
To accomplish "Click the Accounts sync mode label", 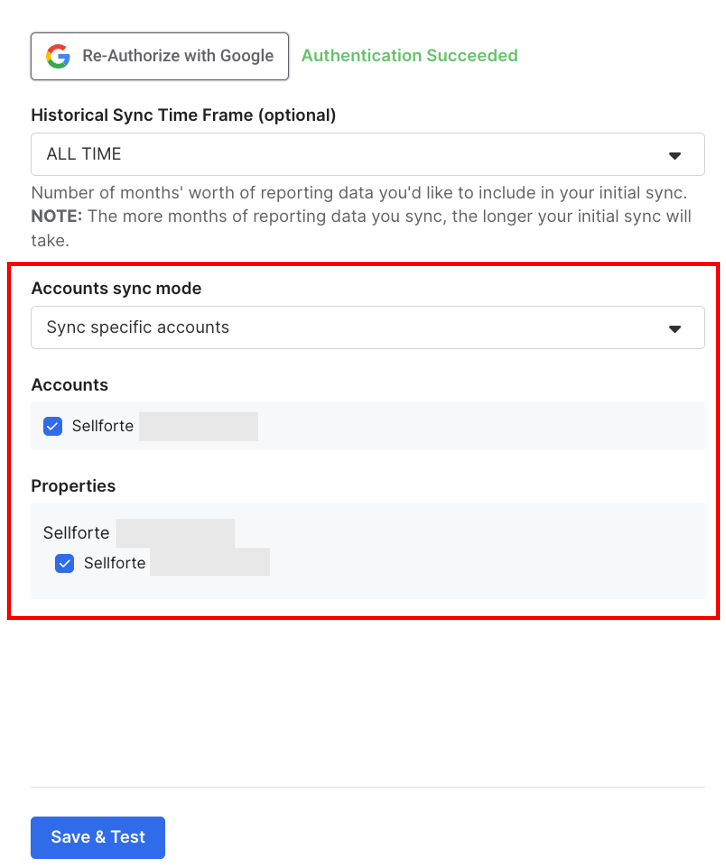I will (x=116, y=288).
